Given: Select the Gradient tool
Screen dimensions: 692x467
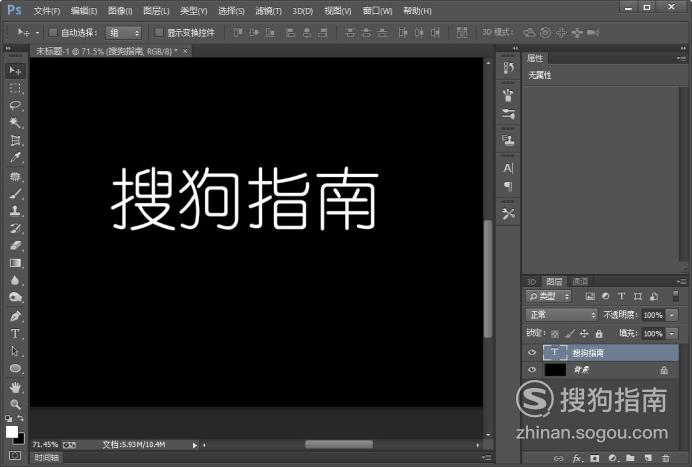Looking at the screenshot, I should [x=15, y=263].
